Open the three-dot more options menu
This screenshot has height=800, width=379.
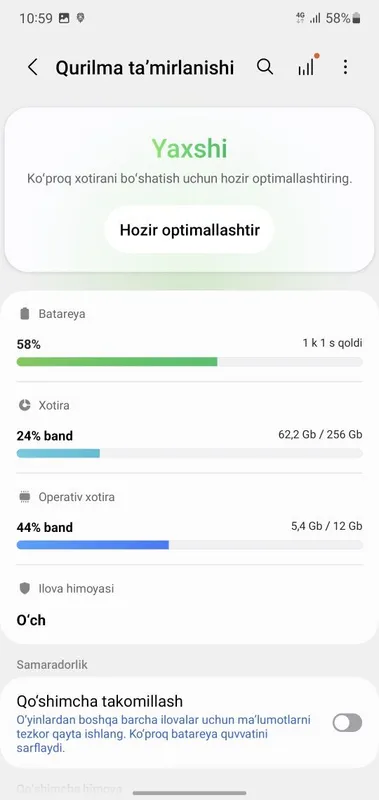(x=345, y=67)
